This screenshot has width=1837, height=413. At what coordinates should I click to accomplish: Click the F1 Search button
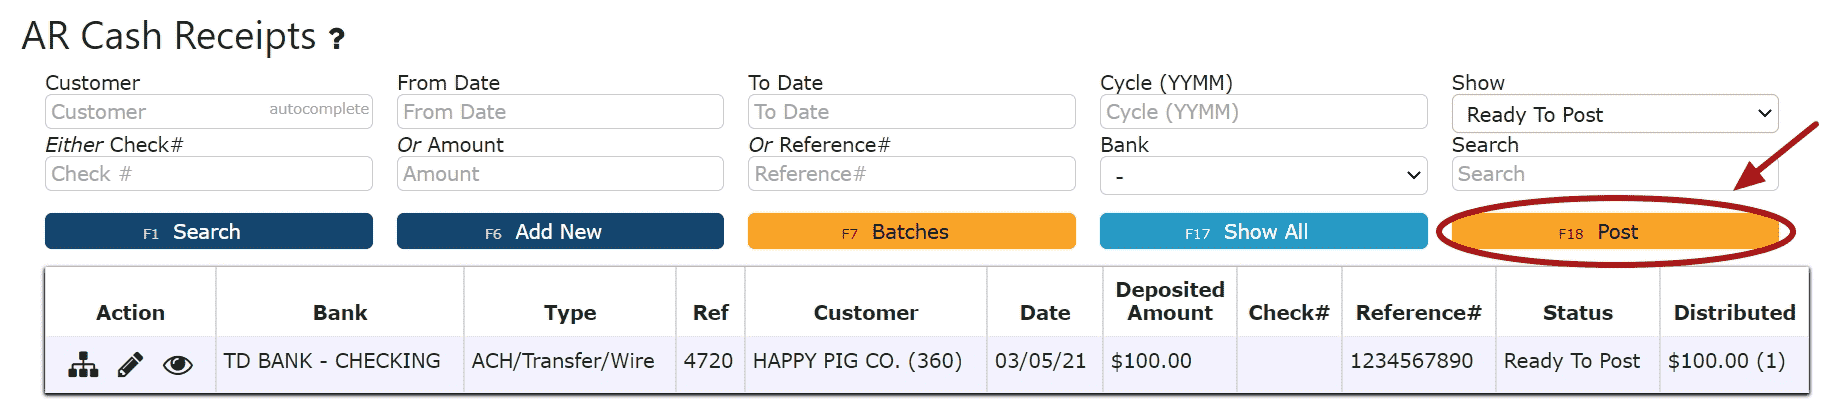208,231
